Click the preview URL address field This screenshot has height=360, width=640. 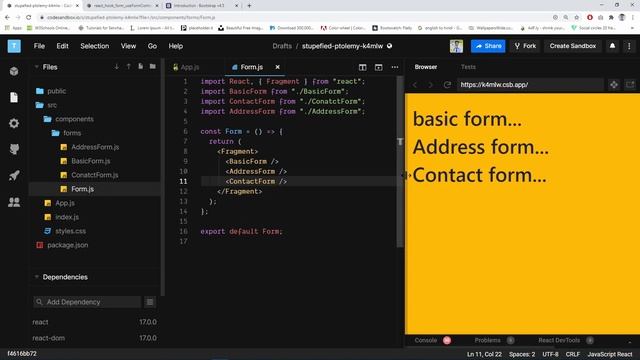(x=530, y=85)
